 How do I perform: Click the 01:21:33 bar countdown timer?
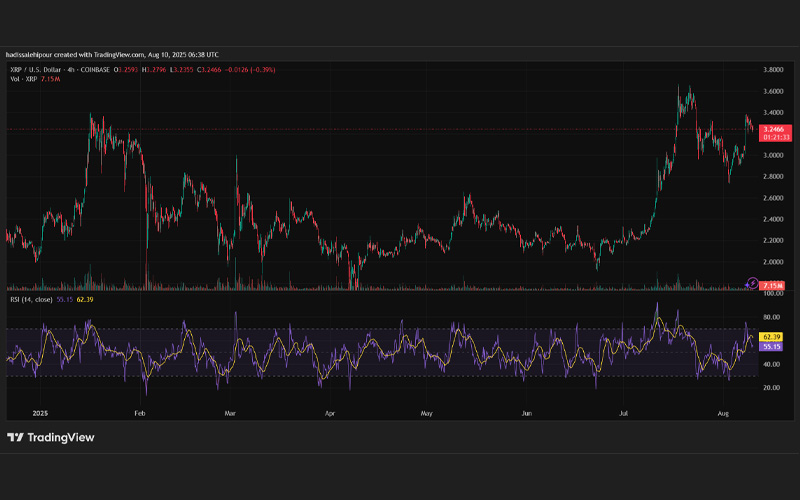tap(776, 137)
